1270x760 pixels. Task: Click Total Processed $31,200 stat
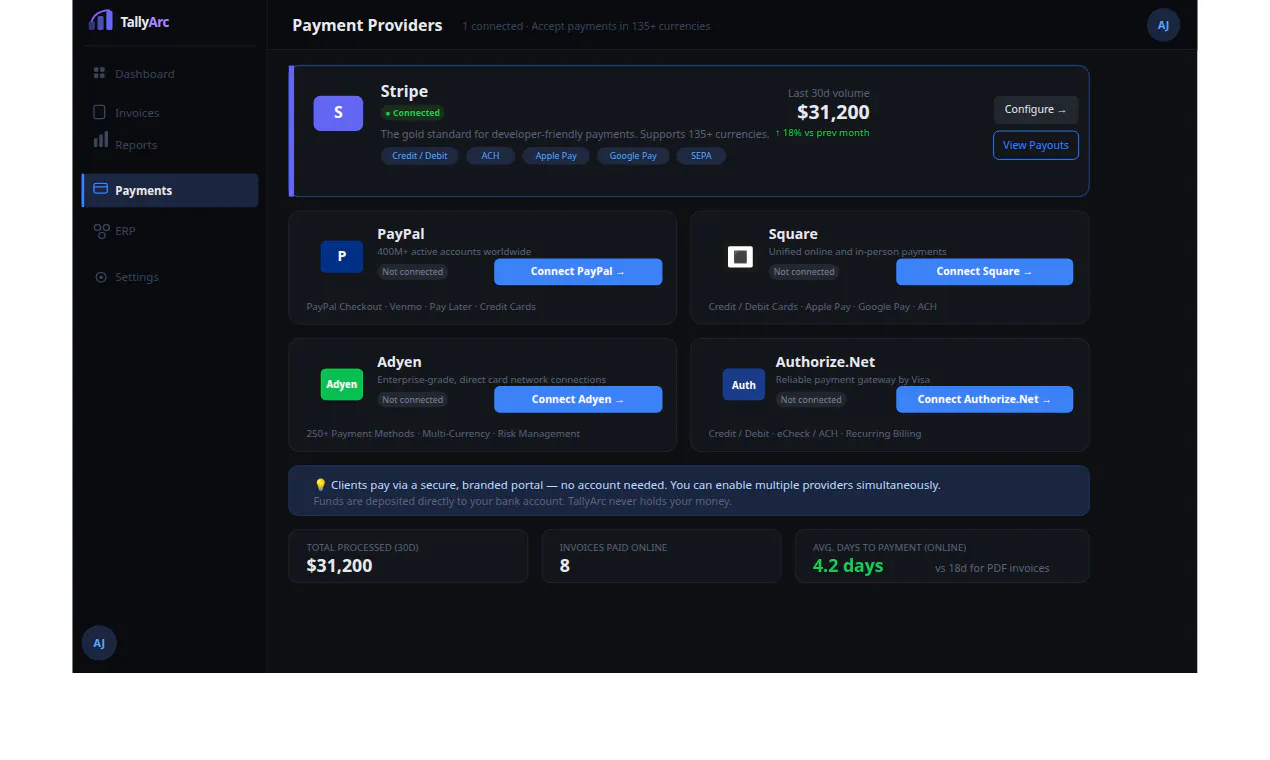tap(339, 566)
